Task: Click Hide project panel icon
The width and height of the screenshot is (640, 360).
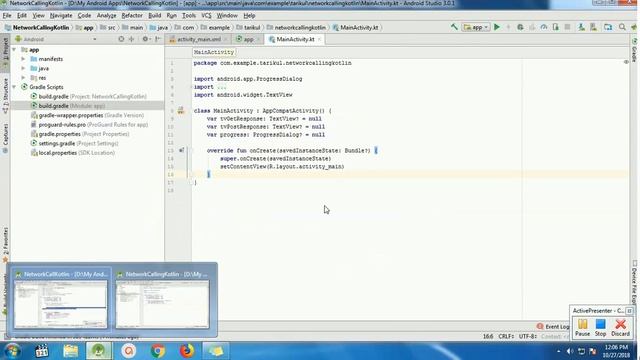Action: click(x=158, y=39)
